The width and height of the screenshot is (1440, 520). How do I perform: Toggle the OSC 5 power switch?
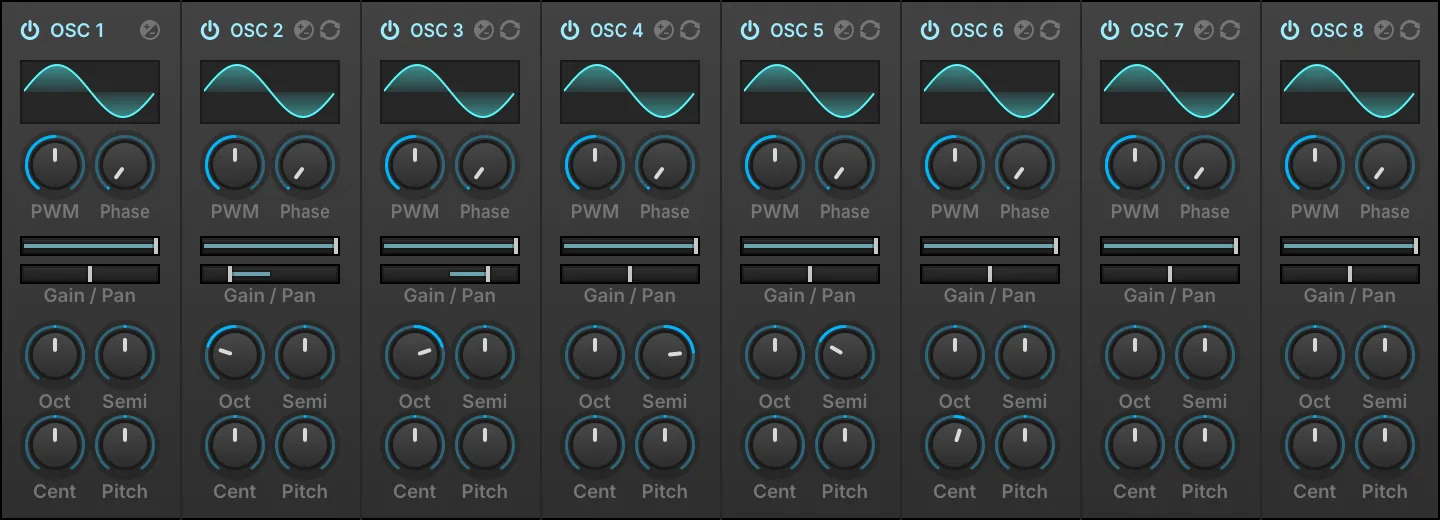750,31
